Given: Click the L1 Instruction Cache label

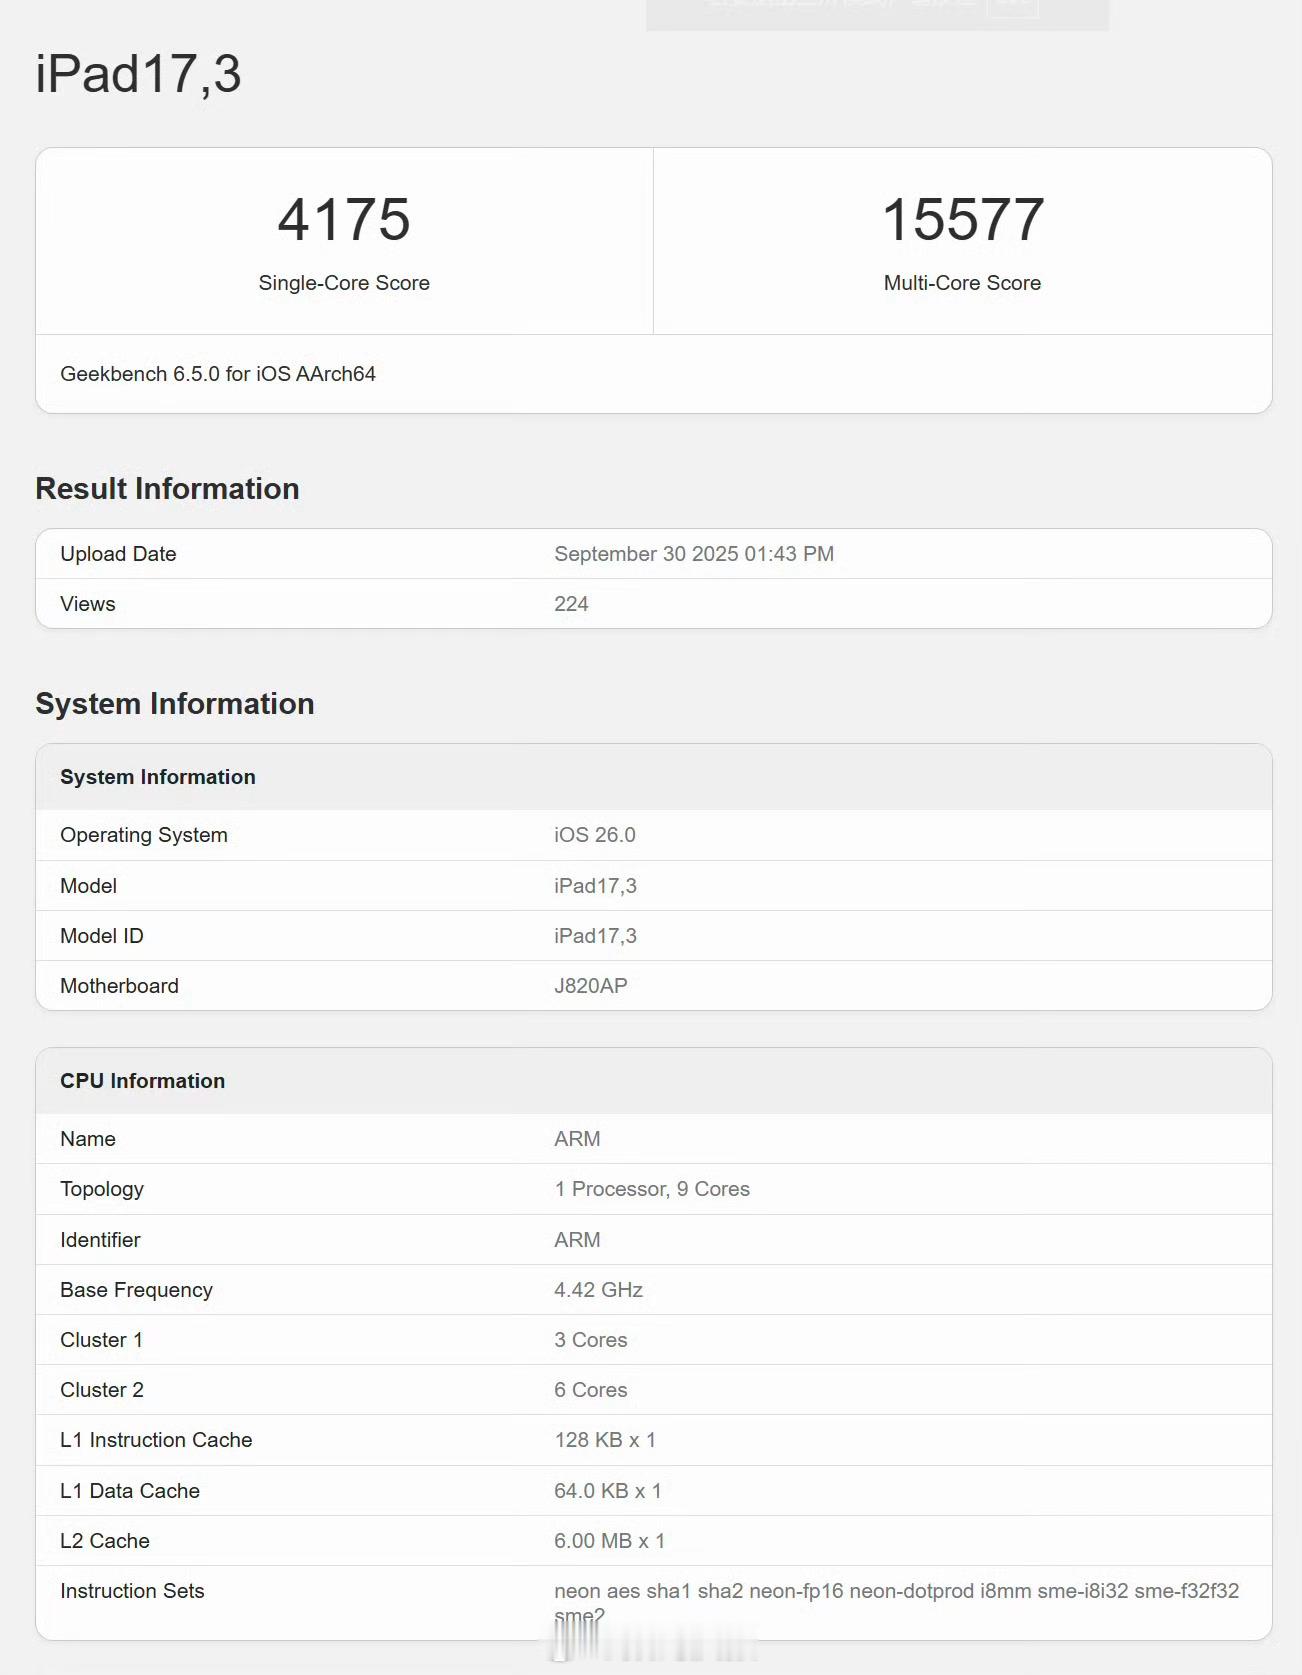Looking at the screenshot, I should 156,1440.
